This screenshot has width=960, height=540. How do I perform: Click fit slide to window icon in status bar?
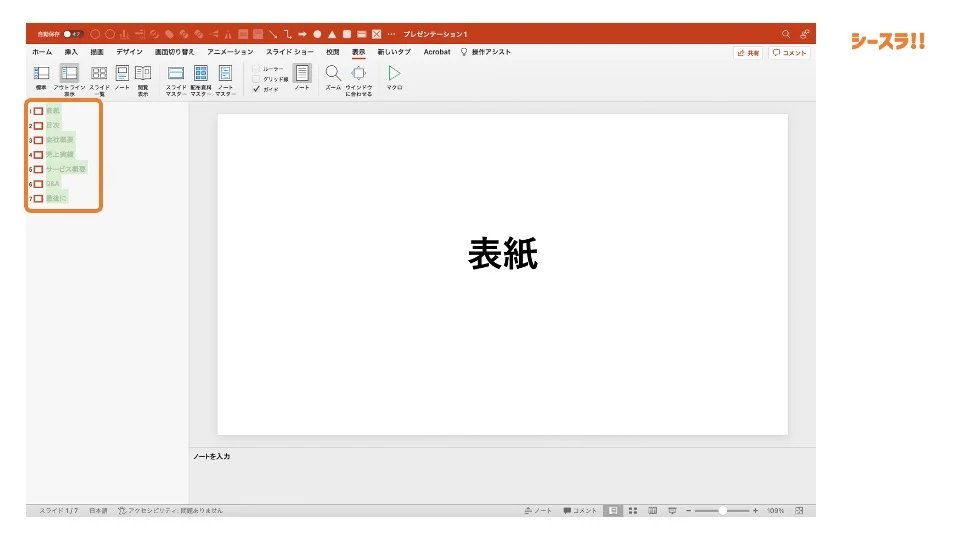pyautogui.click(x=799, y=511)
